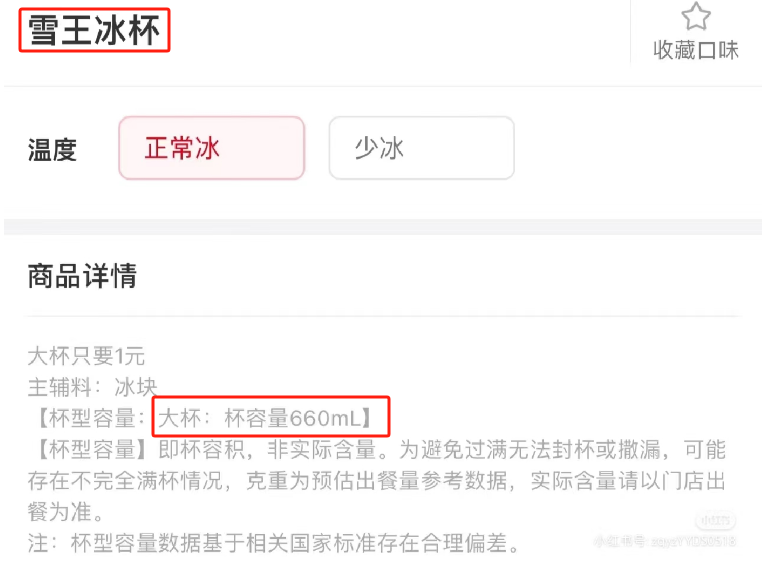Click the 小红书号 watermark ID text
The image size is (782, 568).
click(x=665, y=541)
